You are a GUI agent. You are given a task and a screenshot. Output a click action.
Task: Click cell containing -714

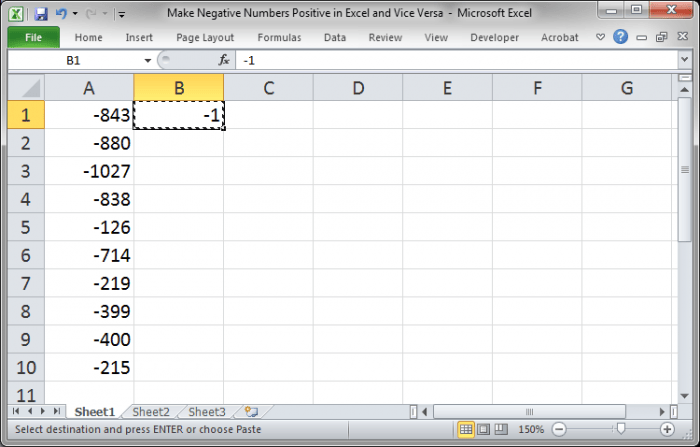point(89,255)
